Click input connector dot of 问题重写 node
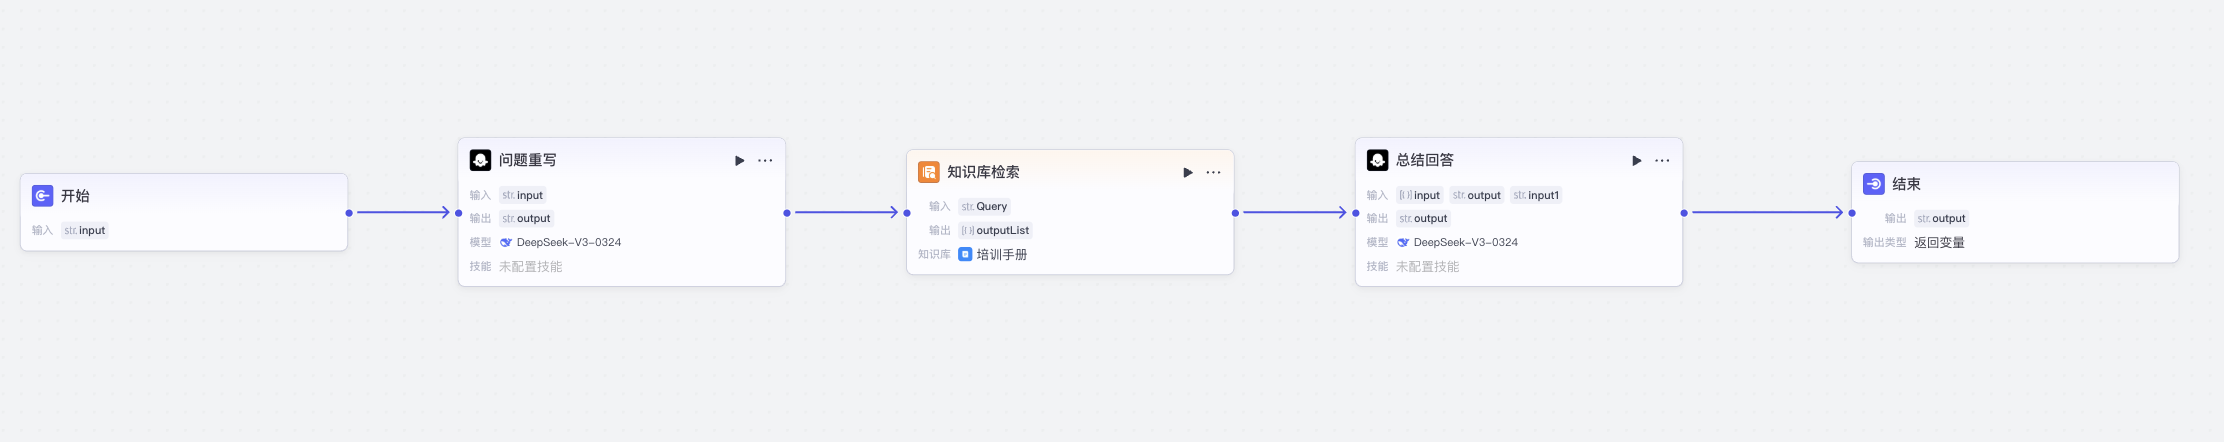 coord(459,212)
